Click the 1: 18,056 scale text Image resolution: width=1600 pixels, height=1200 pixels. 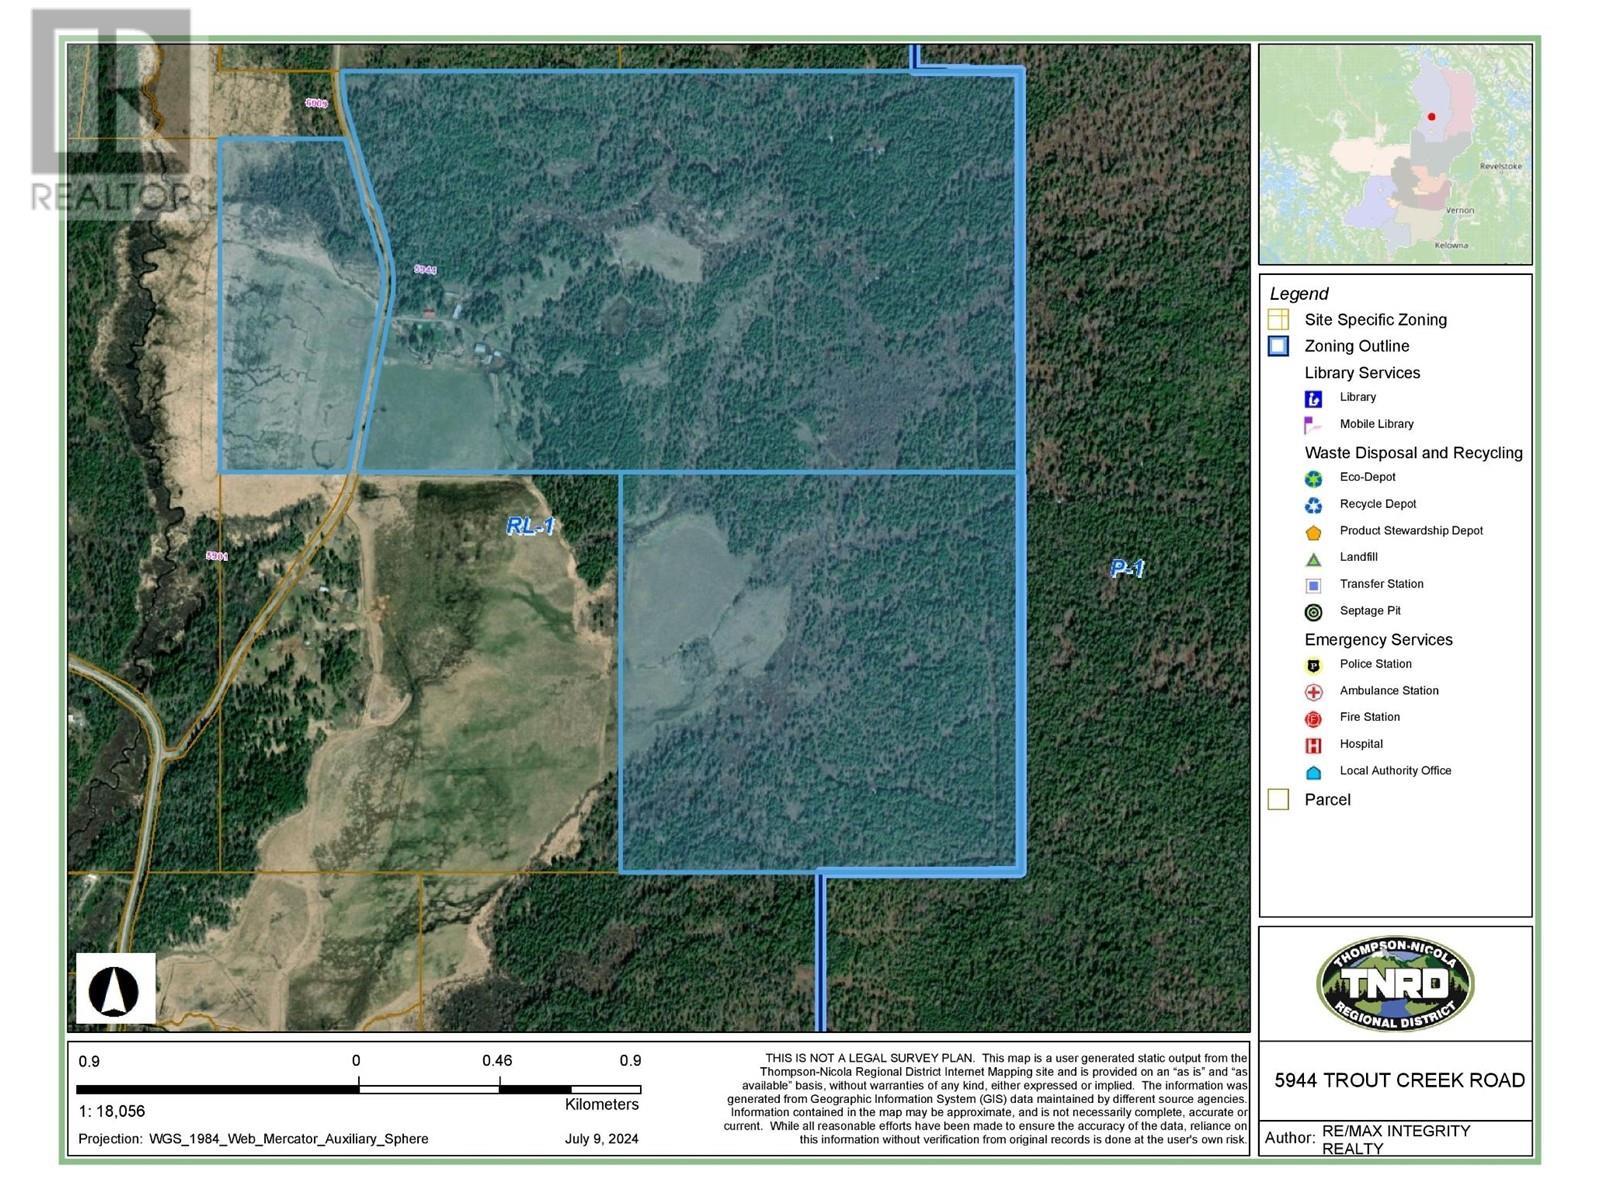[112, 1111]
